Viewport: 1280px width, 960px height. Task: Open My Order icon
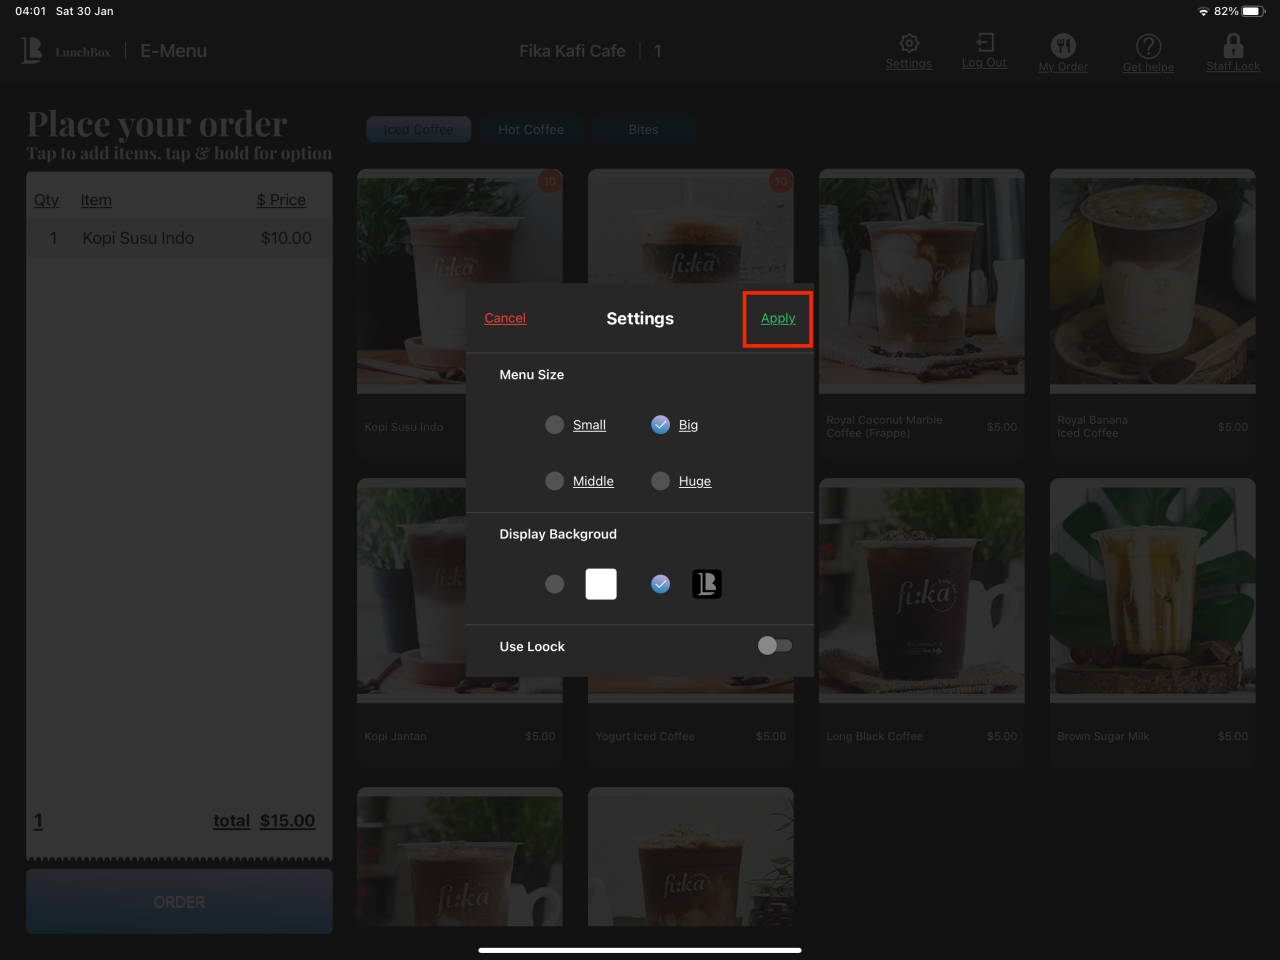1063,45
